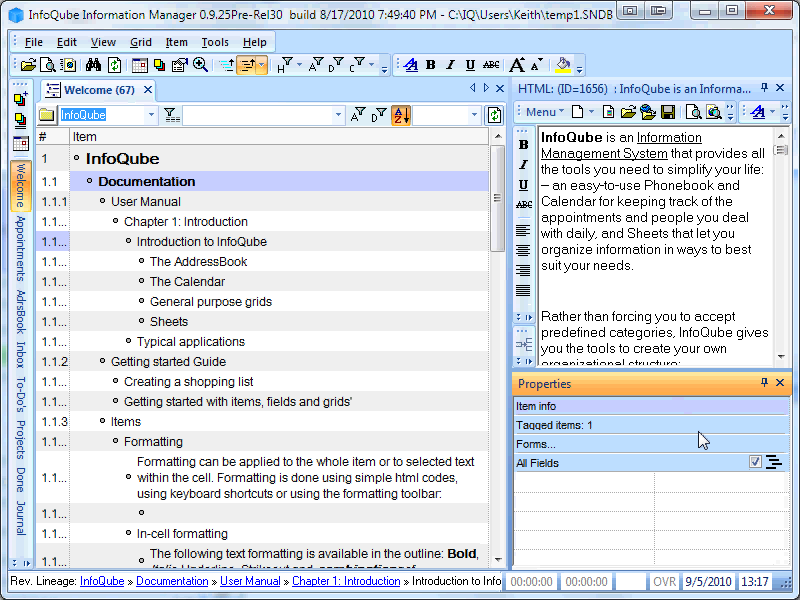
Task: Open the new document dropdown arrow in HTML pane
Action: 591,112
